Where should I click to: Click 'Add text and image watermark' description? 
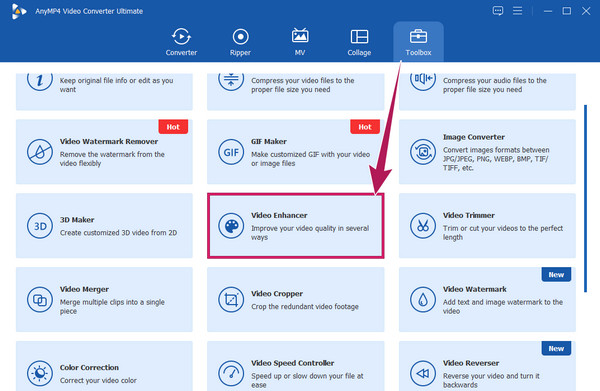[x=503, y=306]
